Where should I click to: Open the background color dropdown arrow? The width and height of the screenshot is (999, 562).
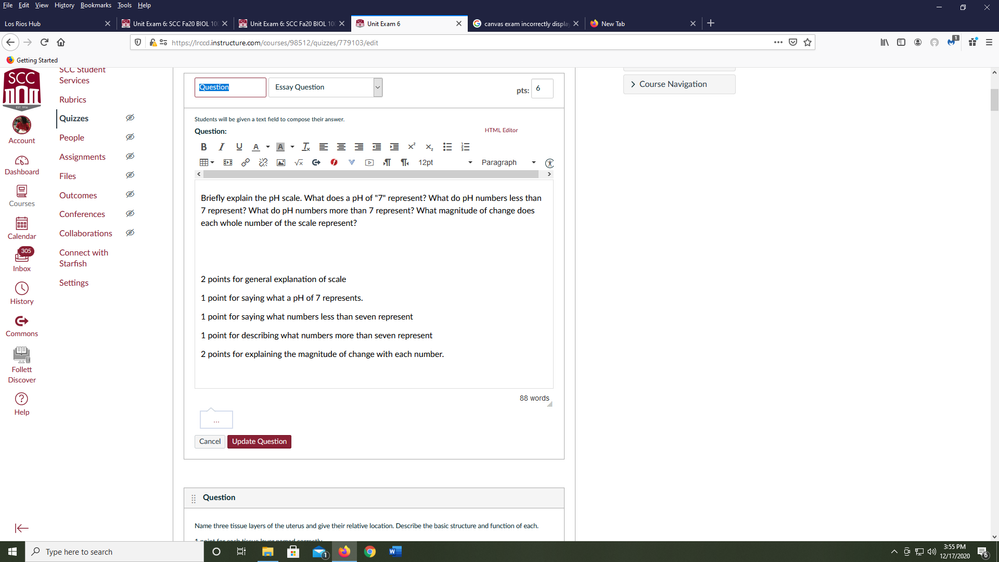292,147
